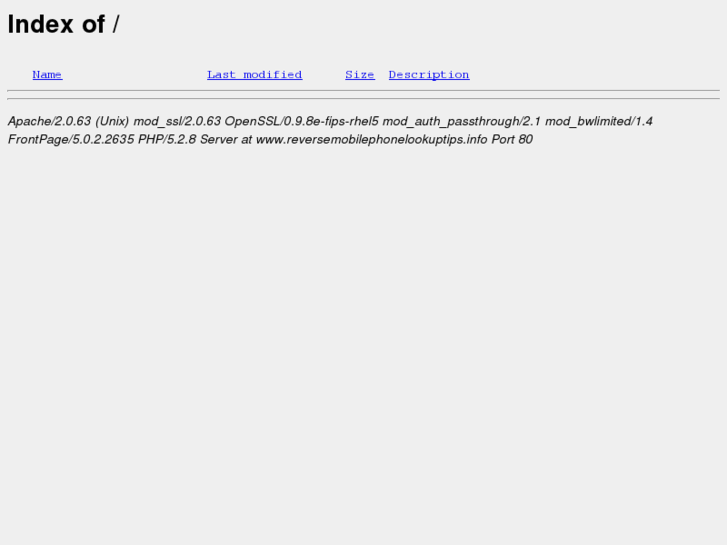Image resolution: width=727 pixels, height=545 pixels.
Task: Click the (Unix) text in server signature
Action: pyautogui.click(x=112, y=122)
